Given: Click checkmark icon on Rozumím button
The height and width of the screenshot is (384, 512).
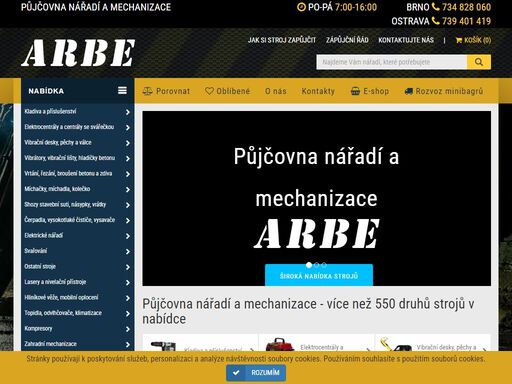Looking at the screenshot, I should click(x=236, y=373).
